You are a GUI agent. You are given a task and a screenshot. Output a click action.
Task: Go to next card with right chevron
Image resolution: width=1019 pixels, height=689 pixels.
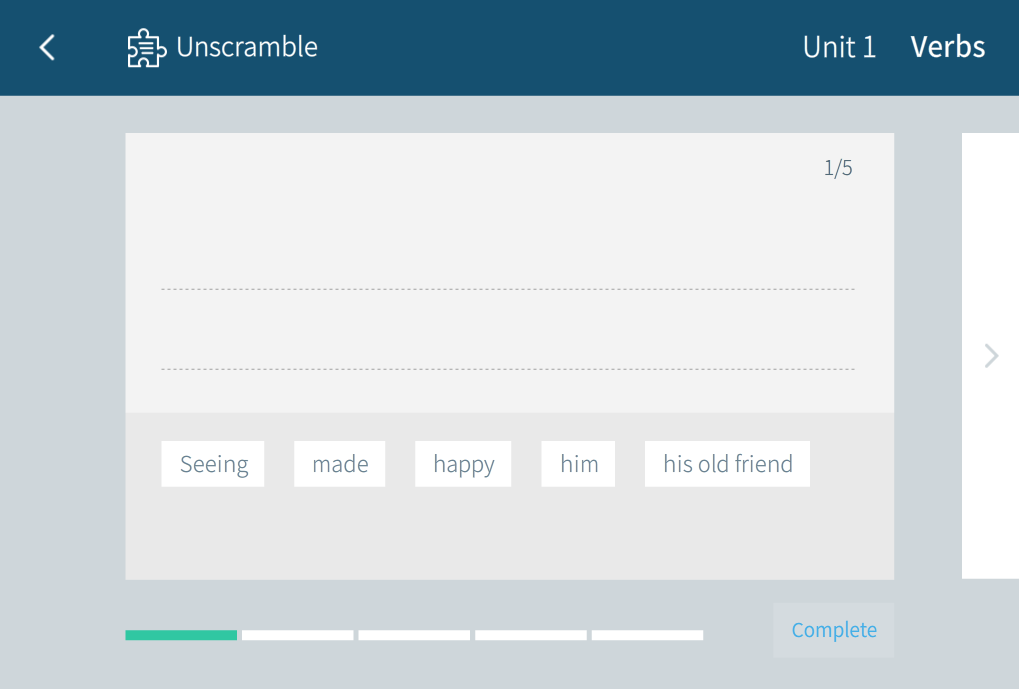991,356
